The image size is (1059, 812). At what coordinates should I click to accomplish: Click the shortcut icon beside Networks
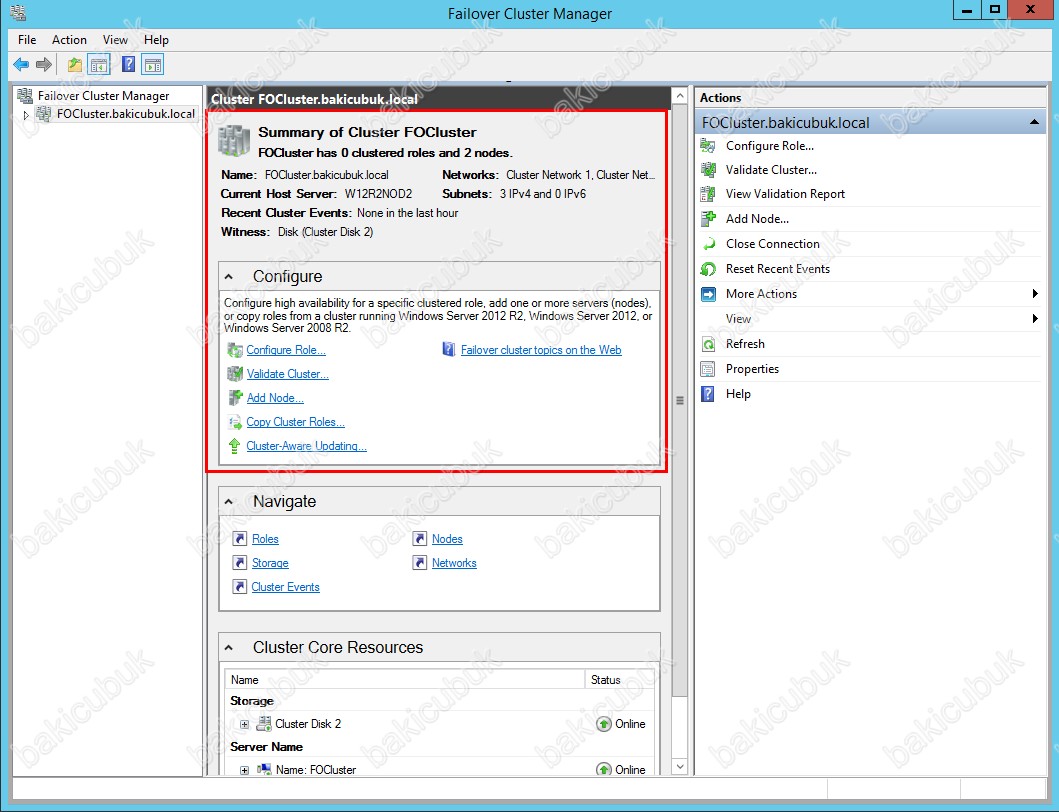(419, 563)
